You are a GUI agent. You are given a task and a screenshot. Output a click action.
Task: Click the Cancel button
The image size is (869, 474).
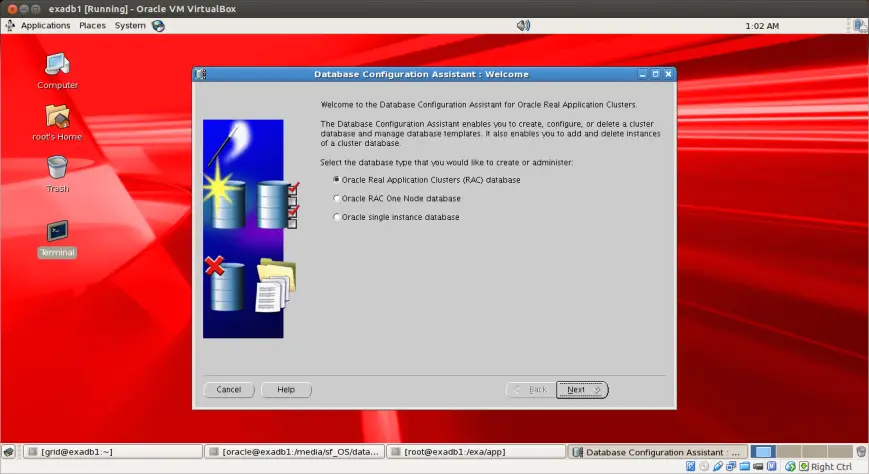[229, 390]
